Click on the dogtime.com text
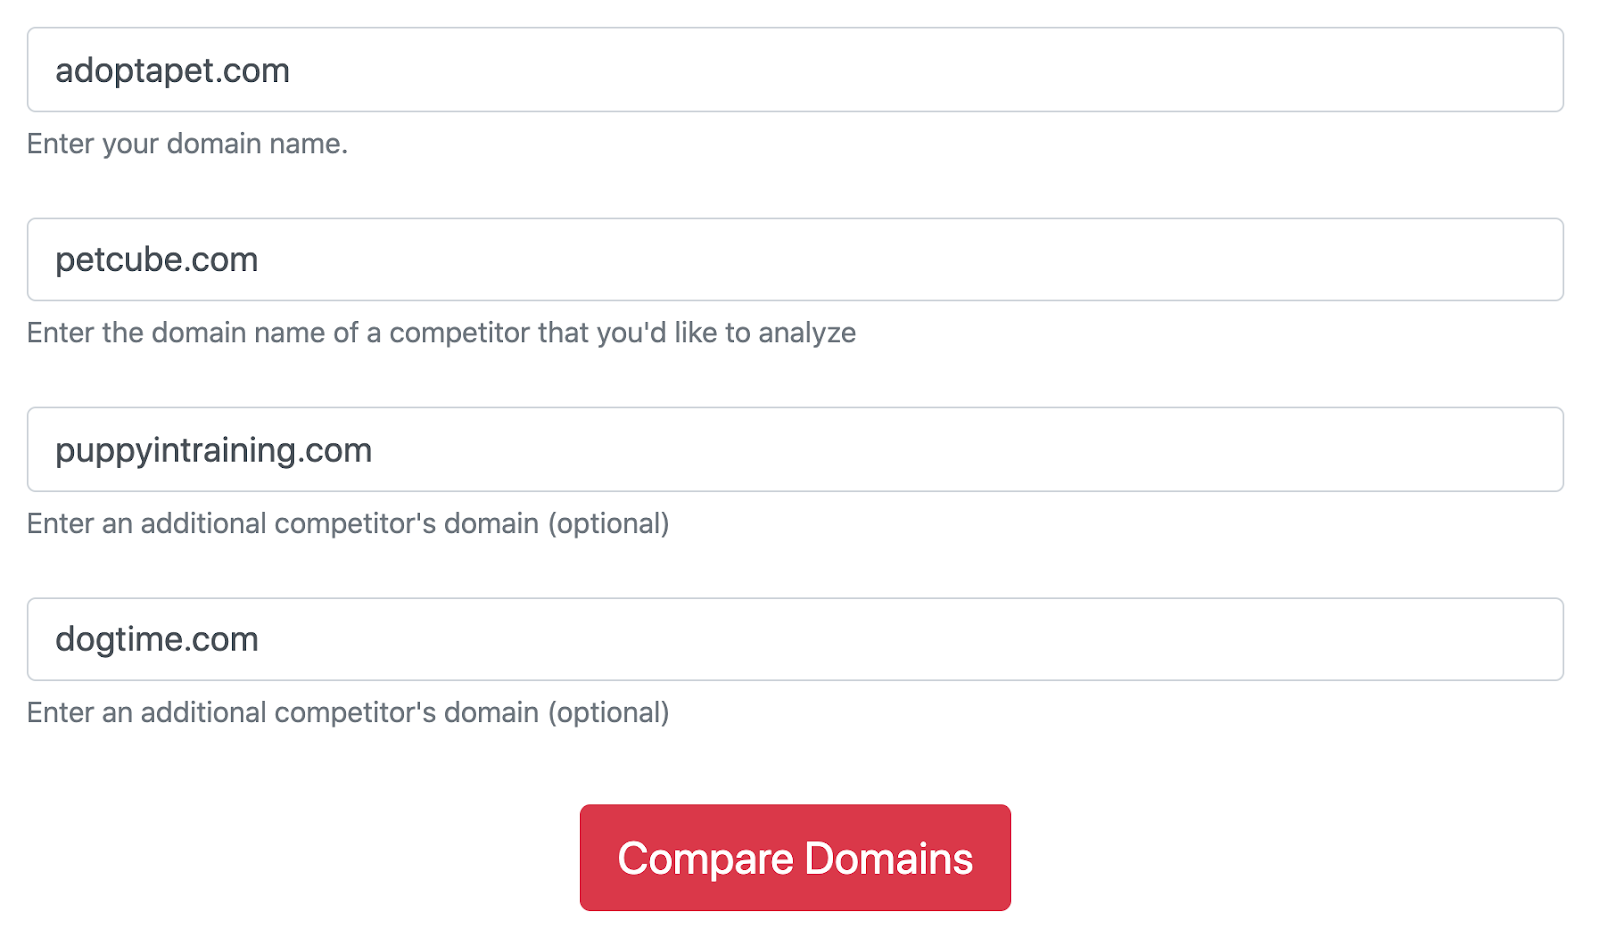This screenshot has height=929, width=1600. click(x=157, y=640)
